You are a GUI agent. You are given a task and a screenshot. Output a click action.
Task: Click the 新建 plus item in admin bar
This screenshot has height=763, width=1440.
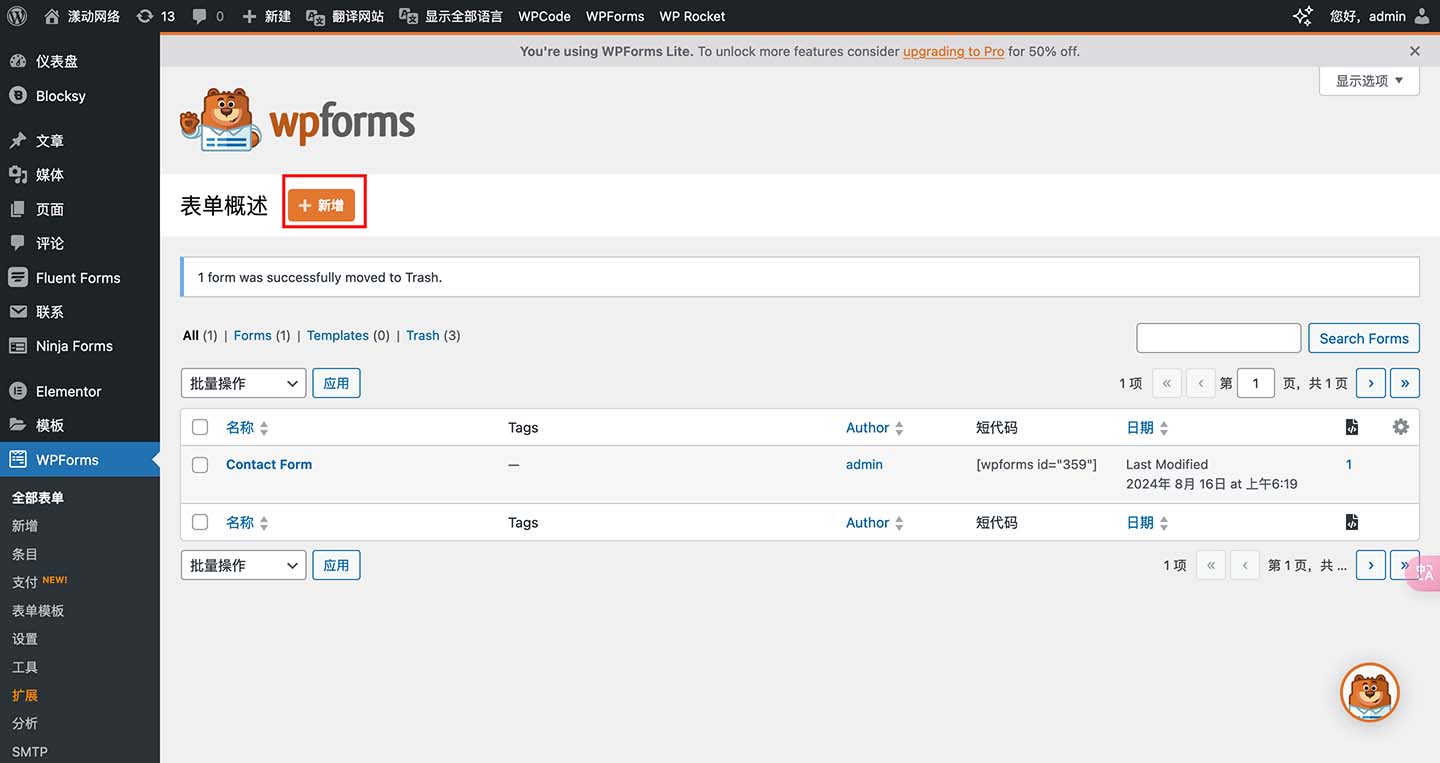coord(266,16)
